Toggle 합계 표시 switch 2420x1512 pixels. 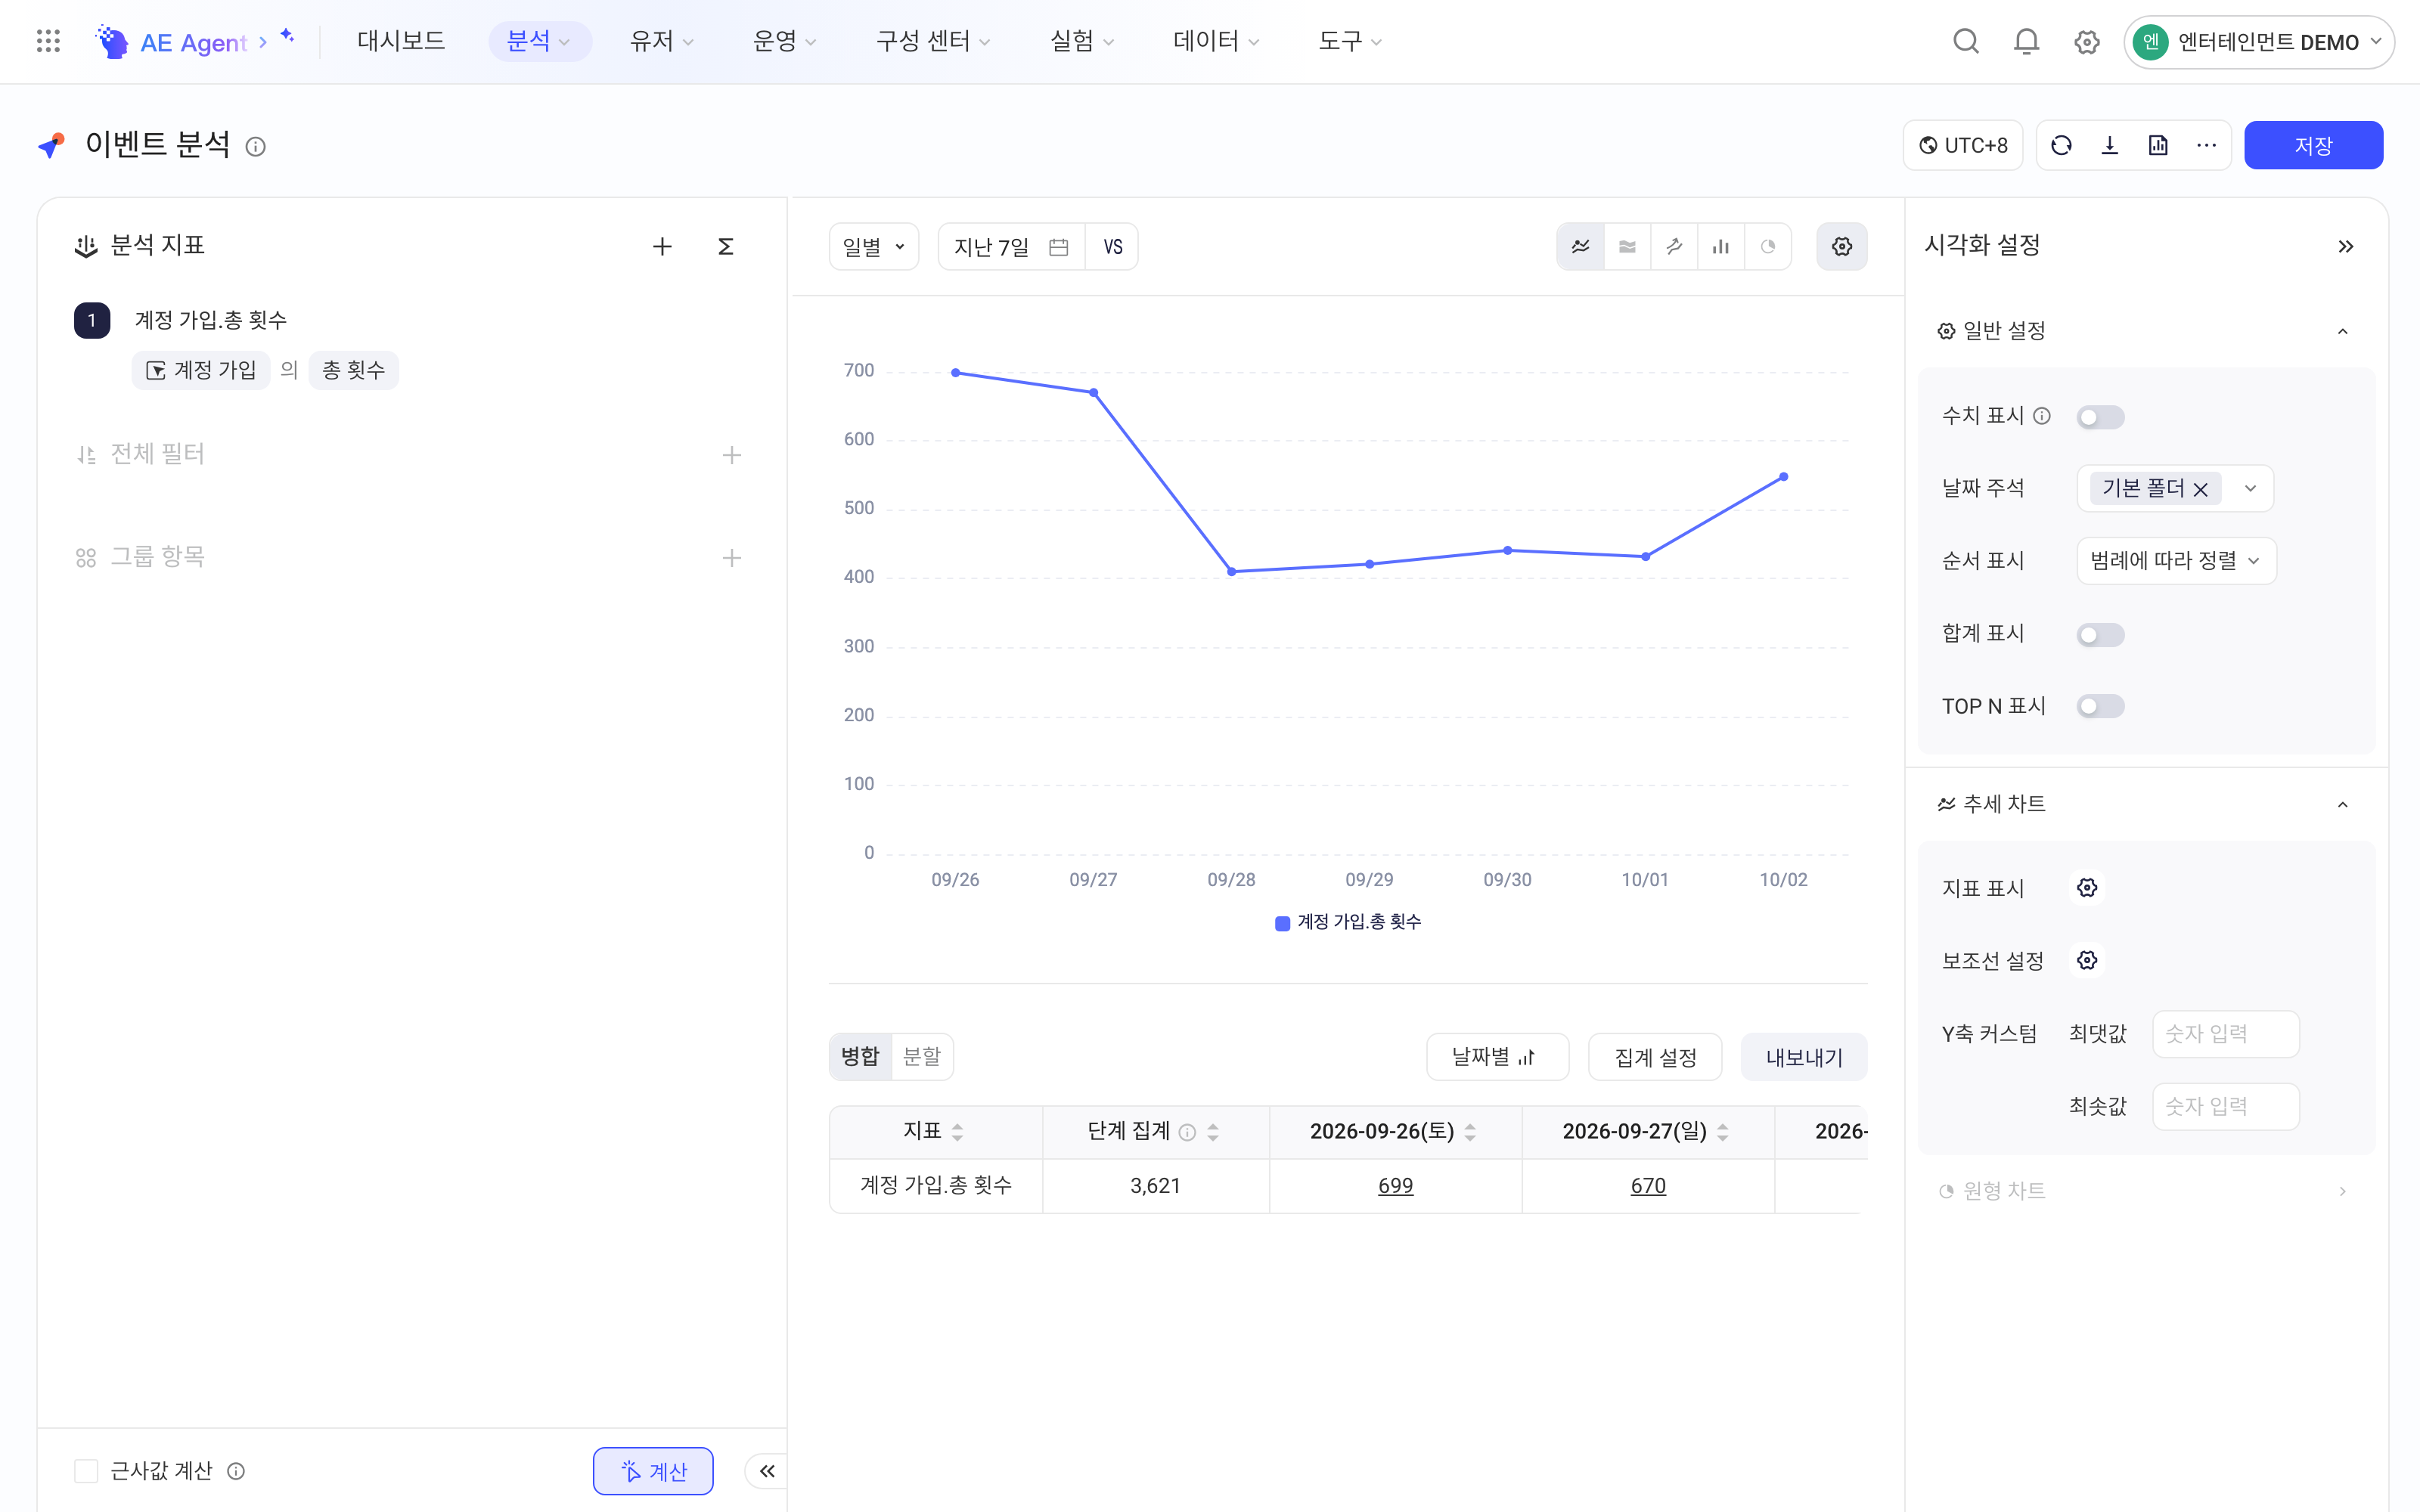pyautogui.click(x=2100, y=635)
